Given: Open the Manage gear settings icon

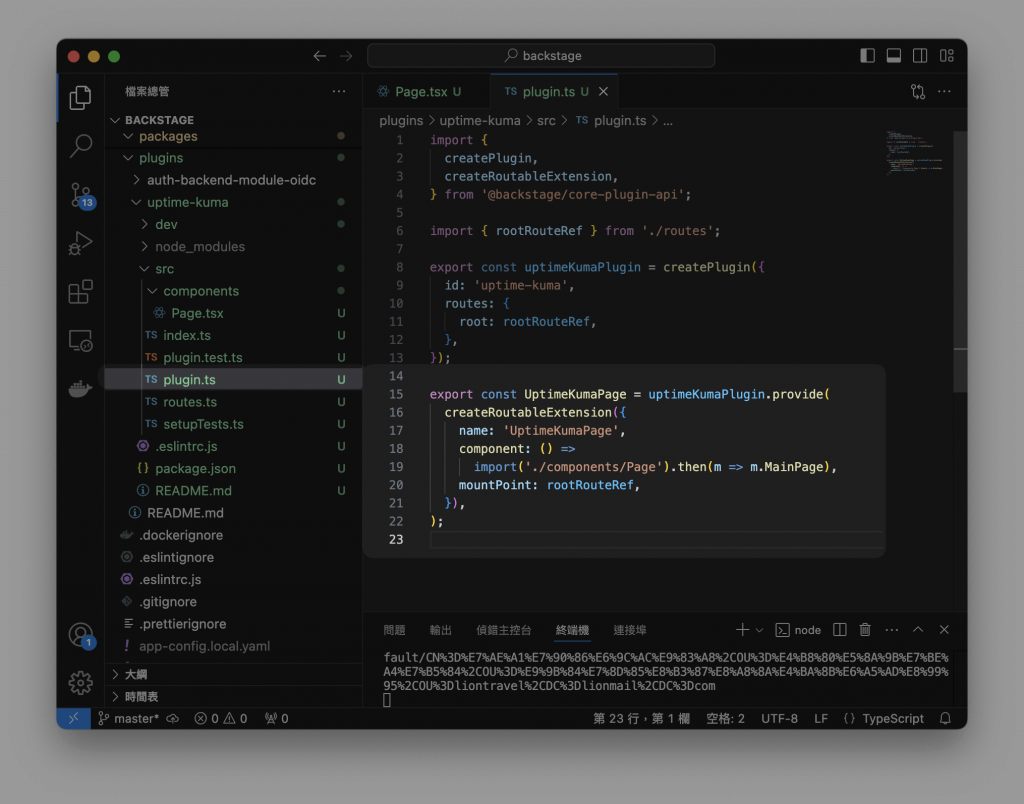Looking at the screenshot, I should coord(80,683).
